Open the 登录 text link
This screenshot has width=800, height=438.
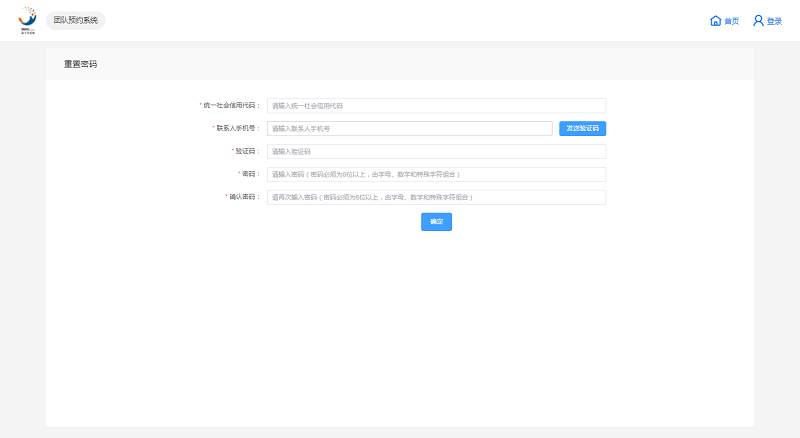[x=774, y=21]
